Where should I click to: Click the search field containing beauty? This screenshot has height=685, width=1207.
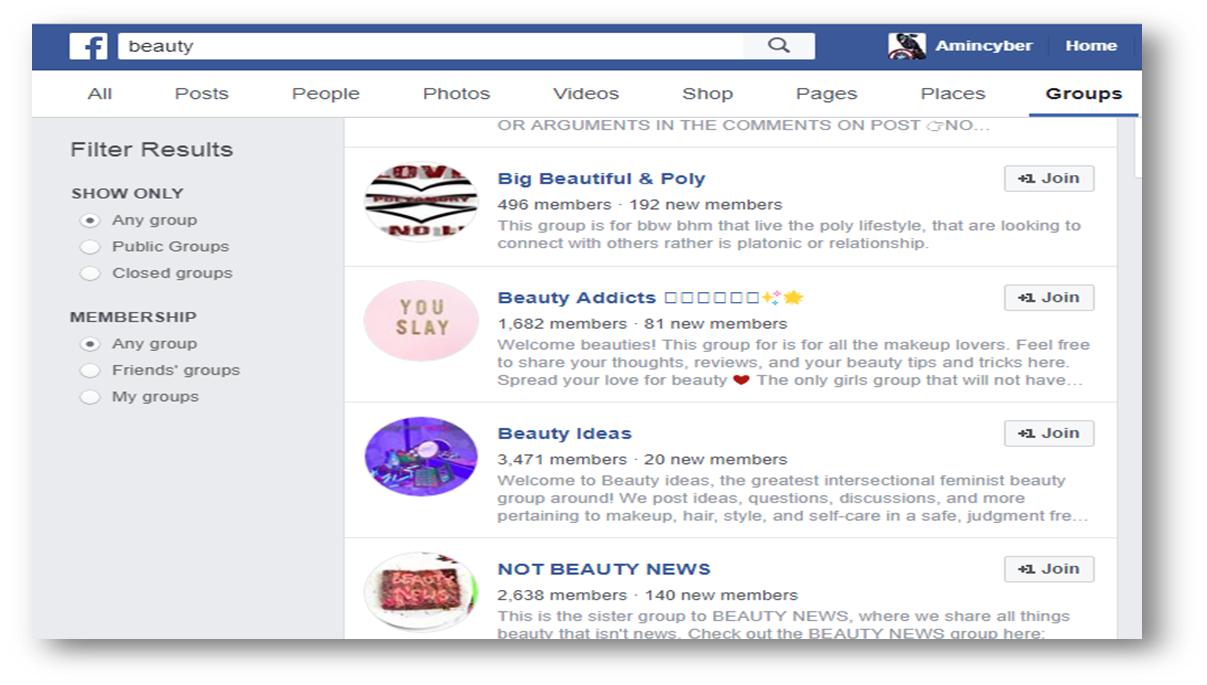[x=431, y=46]
